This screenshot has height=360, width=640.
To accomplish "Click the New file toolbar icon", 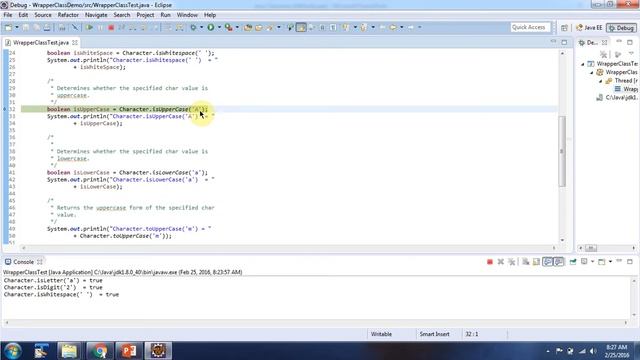I will point(8,27).
